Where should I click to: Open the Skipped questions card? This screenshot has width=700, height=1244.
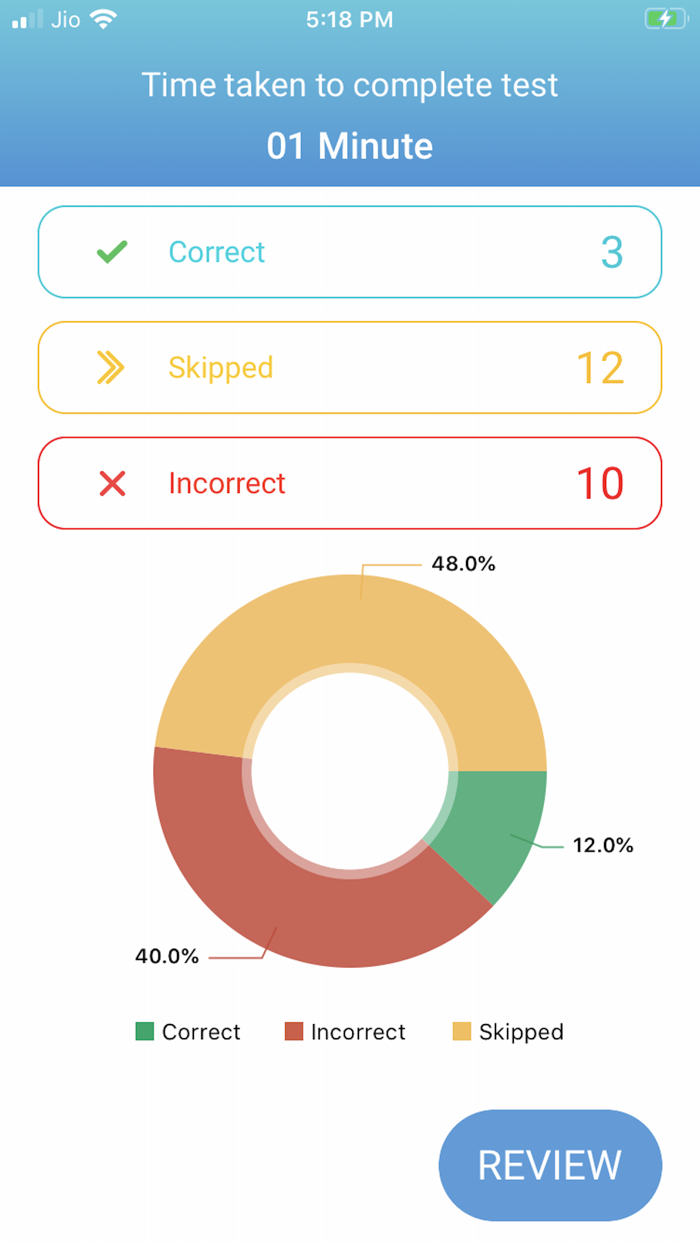pyautogui.click(x=350, y=368)
